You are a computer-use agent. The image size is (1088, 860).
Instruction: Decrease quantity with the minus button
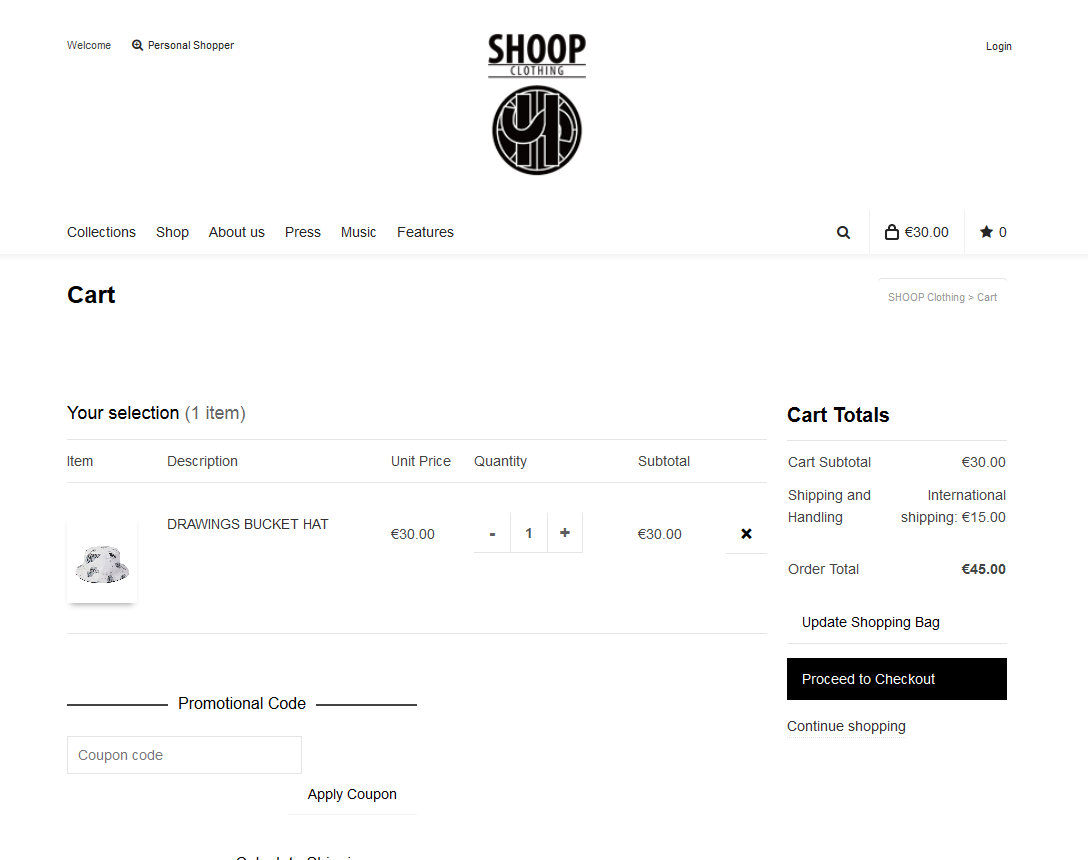point(492,533)
